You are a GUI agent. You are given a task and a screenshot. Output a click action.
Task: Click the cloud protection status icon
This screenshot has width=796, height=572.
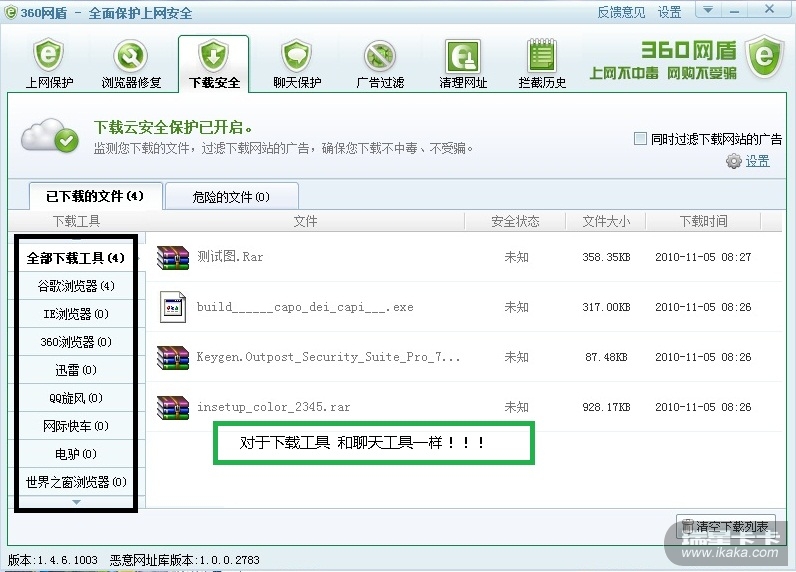50,134
